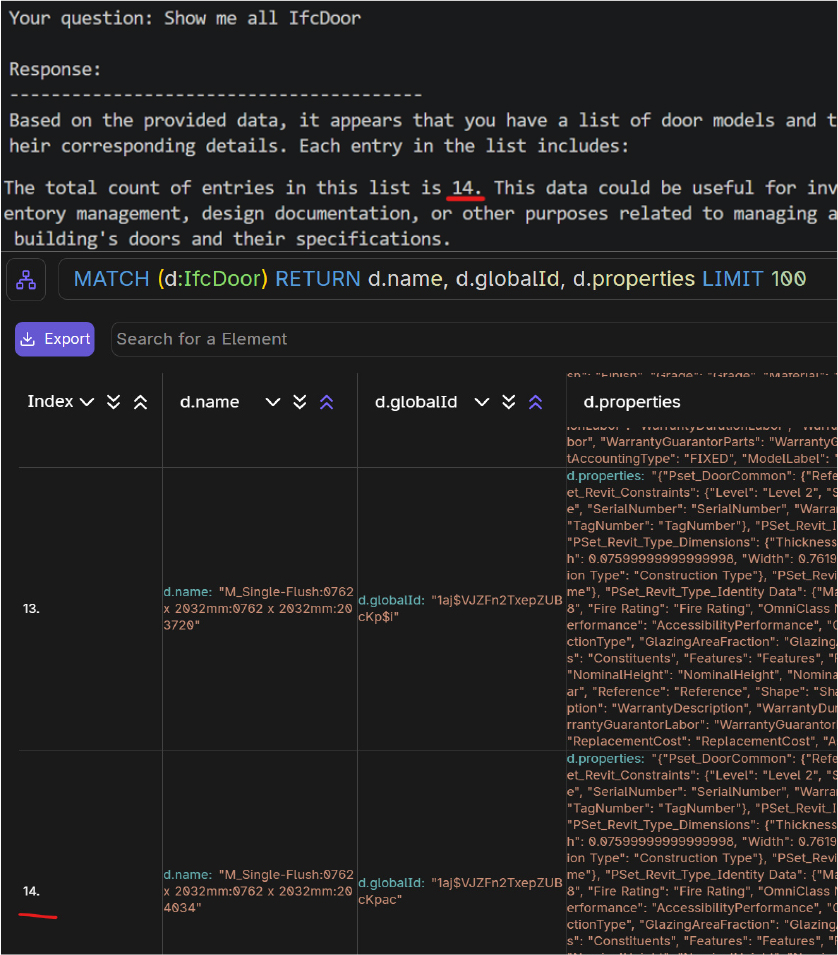Click row index '13.'

pyautogui.click(x=31, y=608)
